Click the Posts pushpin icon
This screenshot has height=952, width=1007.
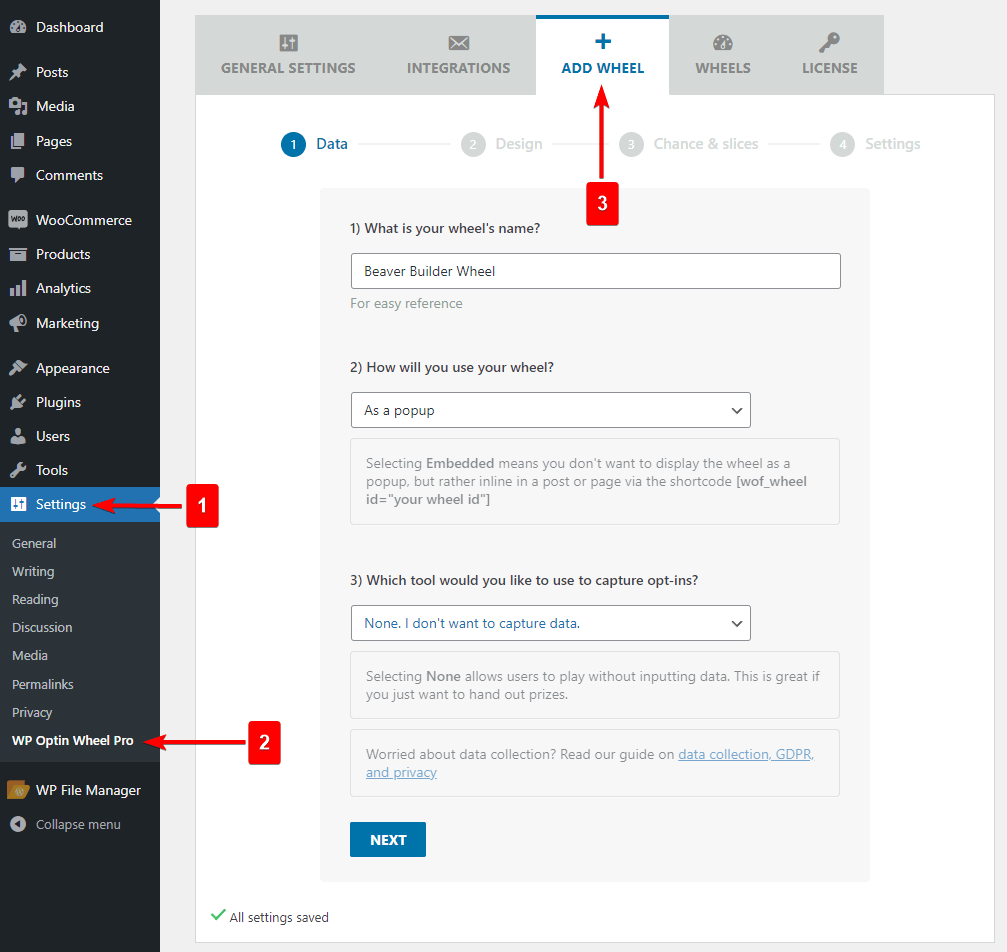click(18, 72)
